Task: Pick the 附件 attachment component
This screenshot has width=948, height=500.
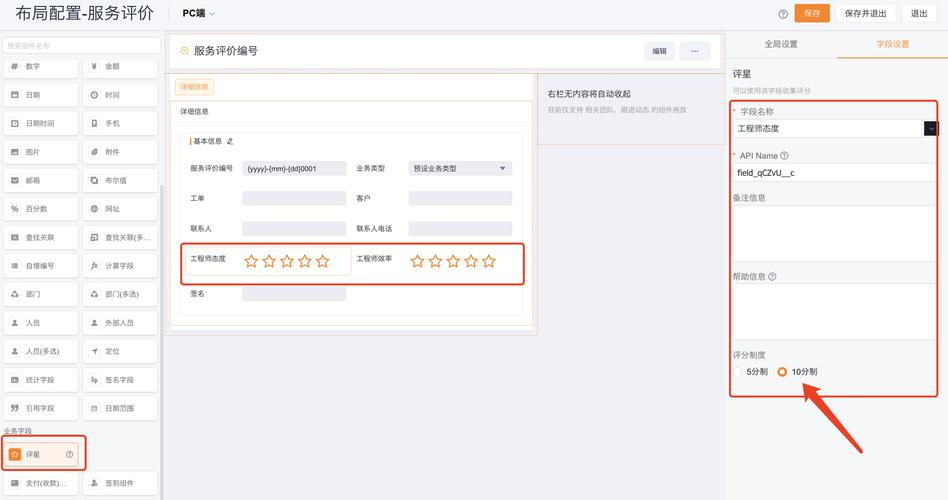Action: pyautogui.click(x=120, y=152)
